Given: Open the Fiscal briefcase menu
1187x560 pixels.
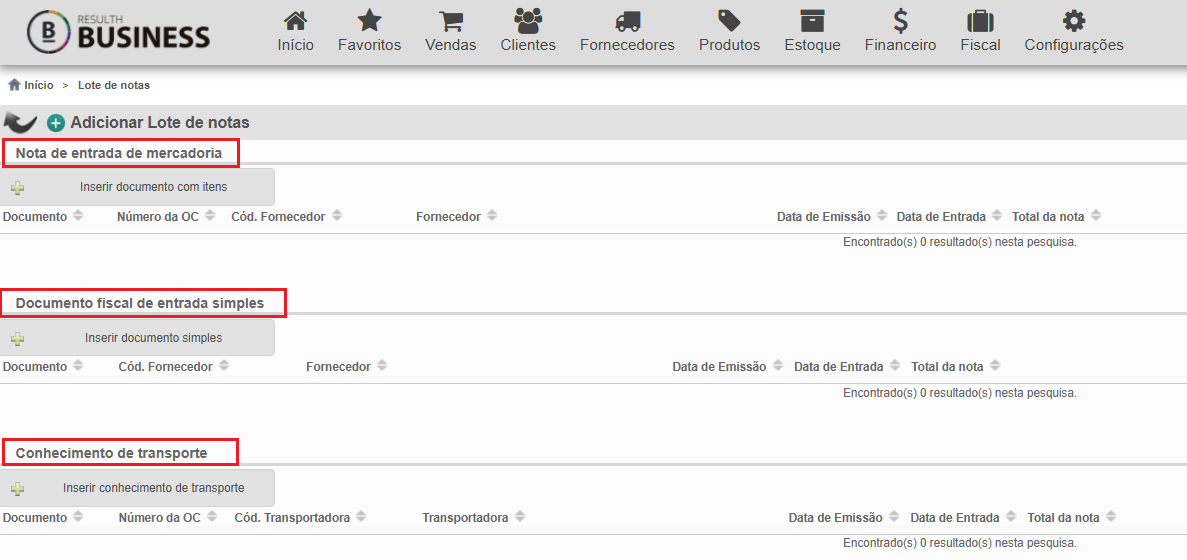Looking at the screenshot, I should point(980,31).
